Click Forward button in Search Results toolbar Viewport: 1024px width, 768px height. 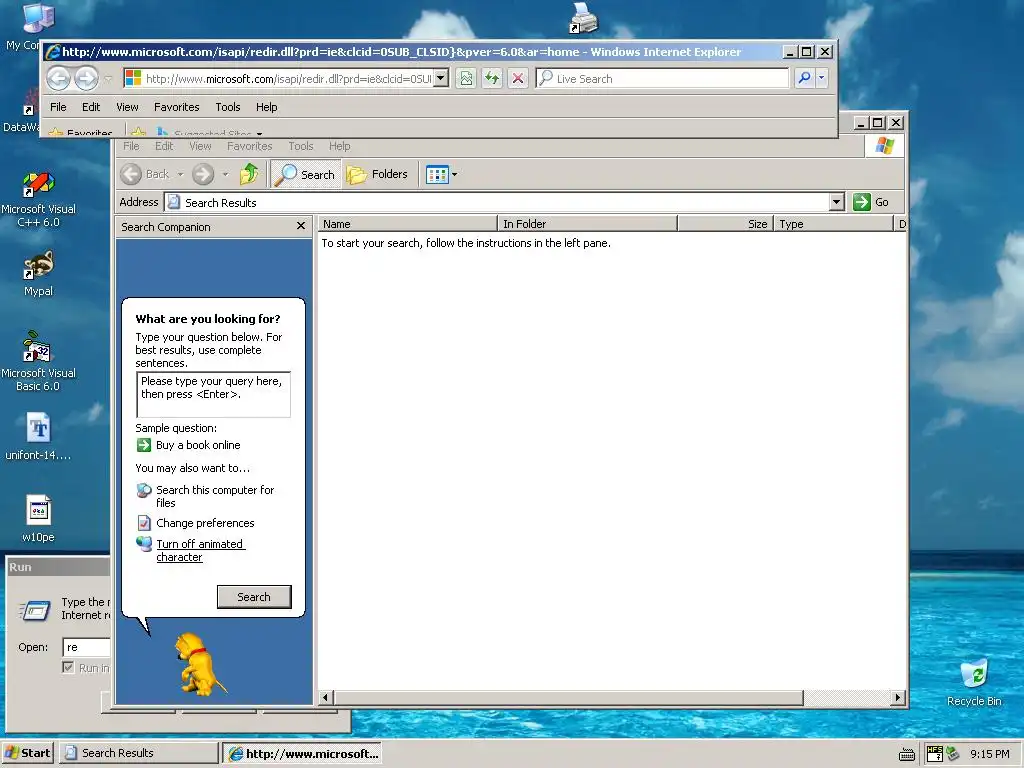pyautogui.click(x=203, y=174)
